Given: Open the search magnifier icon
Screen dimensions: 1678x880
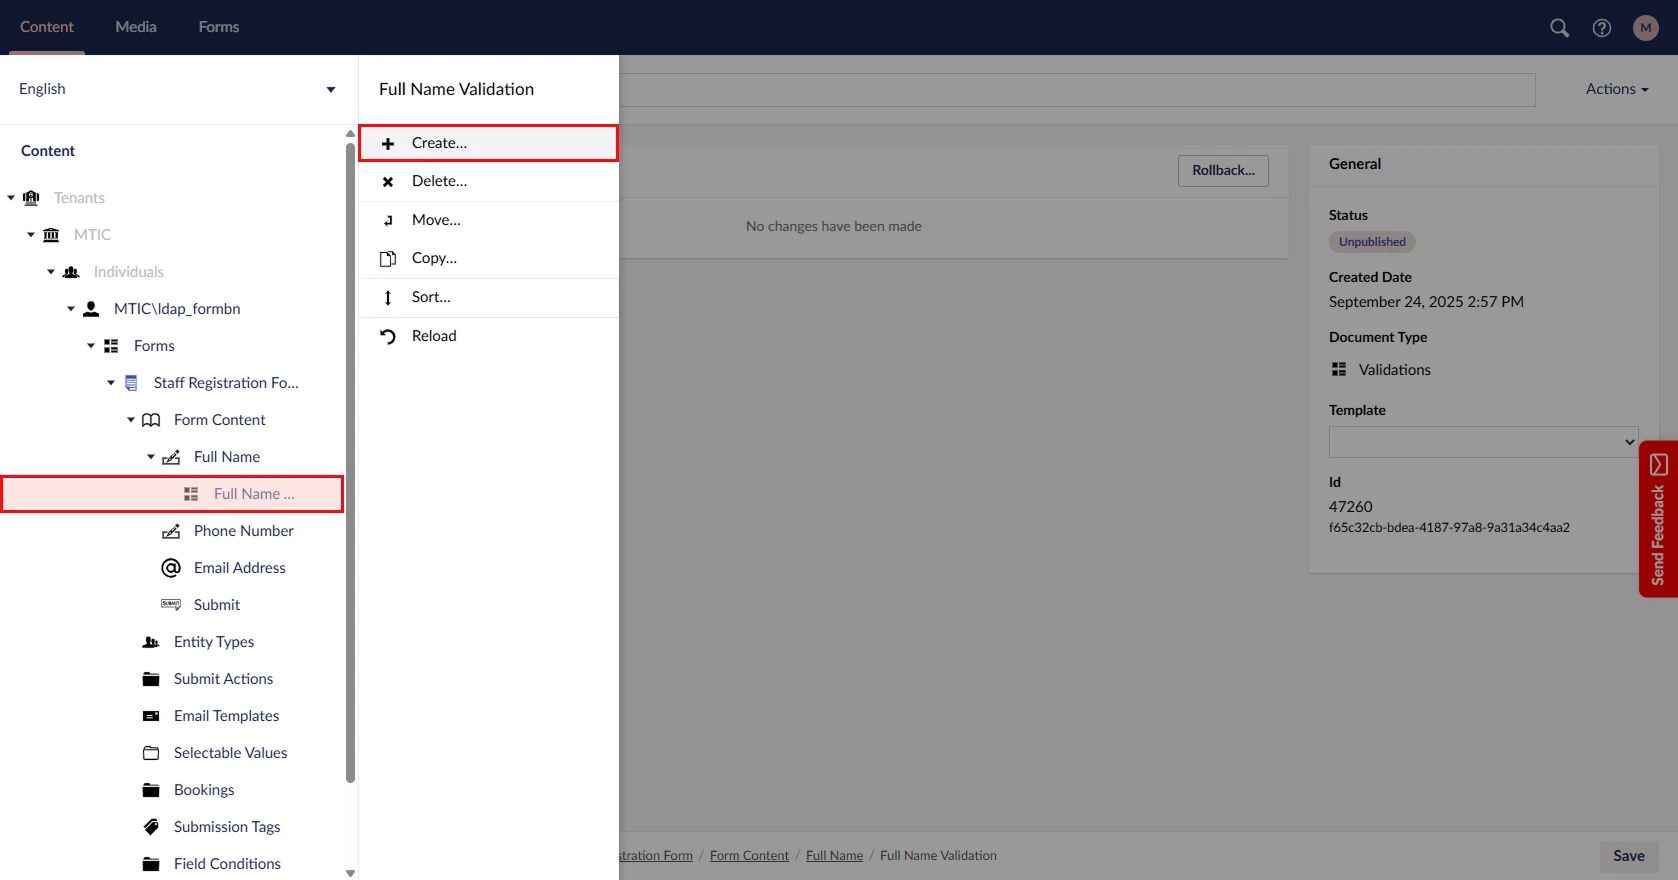Looking at the screenshot, I should 1559,28.
